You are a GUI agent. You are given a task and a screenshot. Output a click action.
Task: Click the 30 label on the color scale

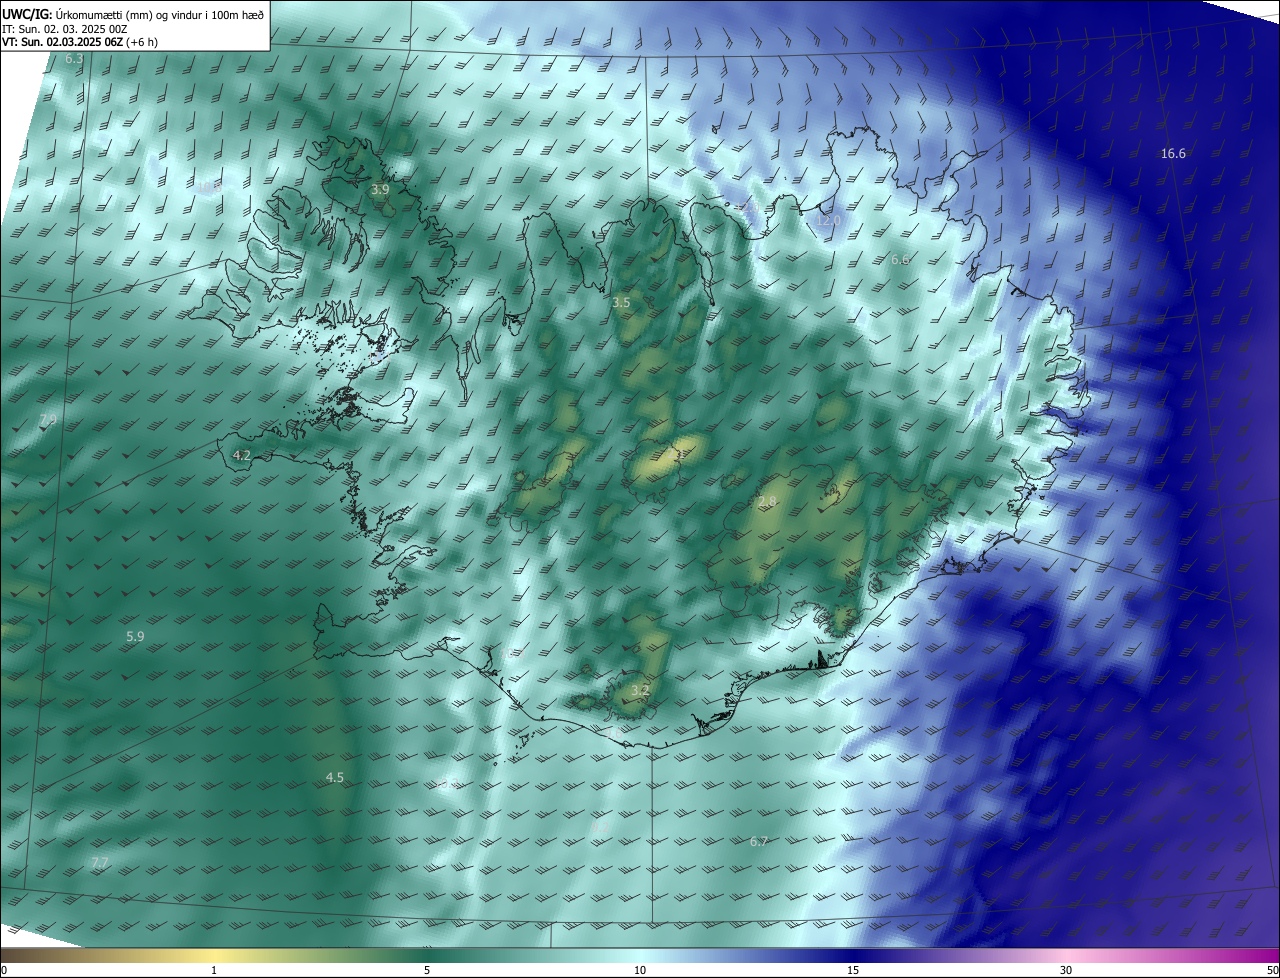coord(1066,970)
